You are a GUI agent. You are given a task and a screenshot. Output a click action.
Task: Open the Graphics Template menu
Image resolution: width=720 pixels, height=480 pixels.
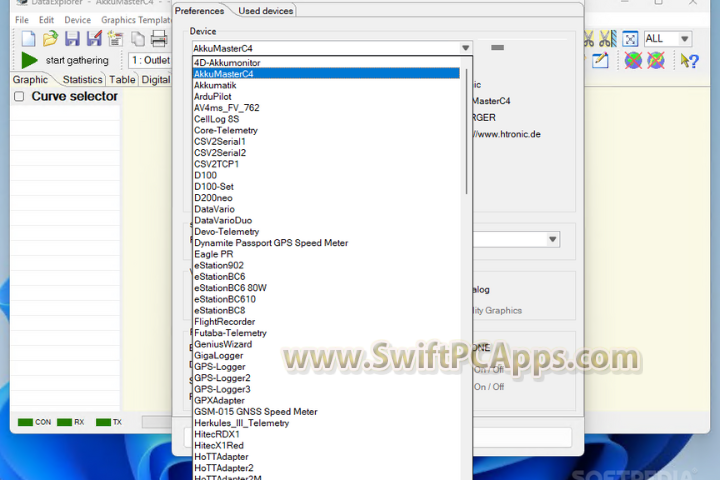click(136, 20)
